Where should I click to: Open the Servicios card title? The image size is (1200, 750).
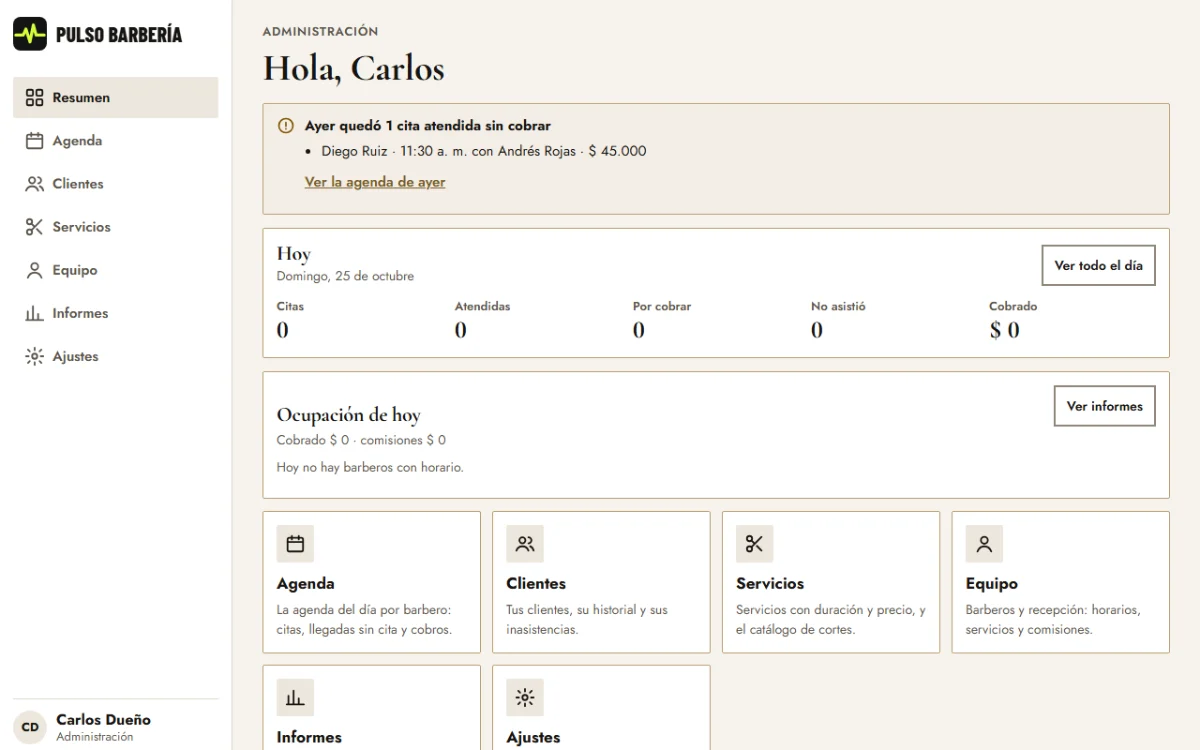tap(770, 583)
